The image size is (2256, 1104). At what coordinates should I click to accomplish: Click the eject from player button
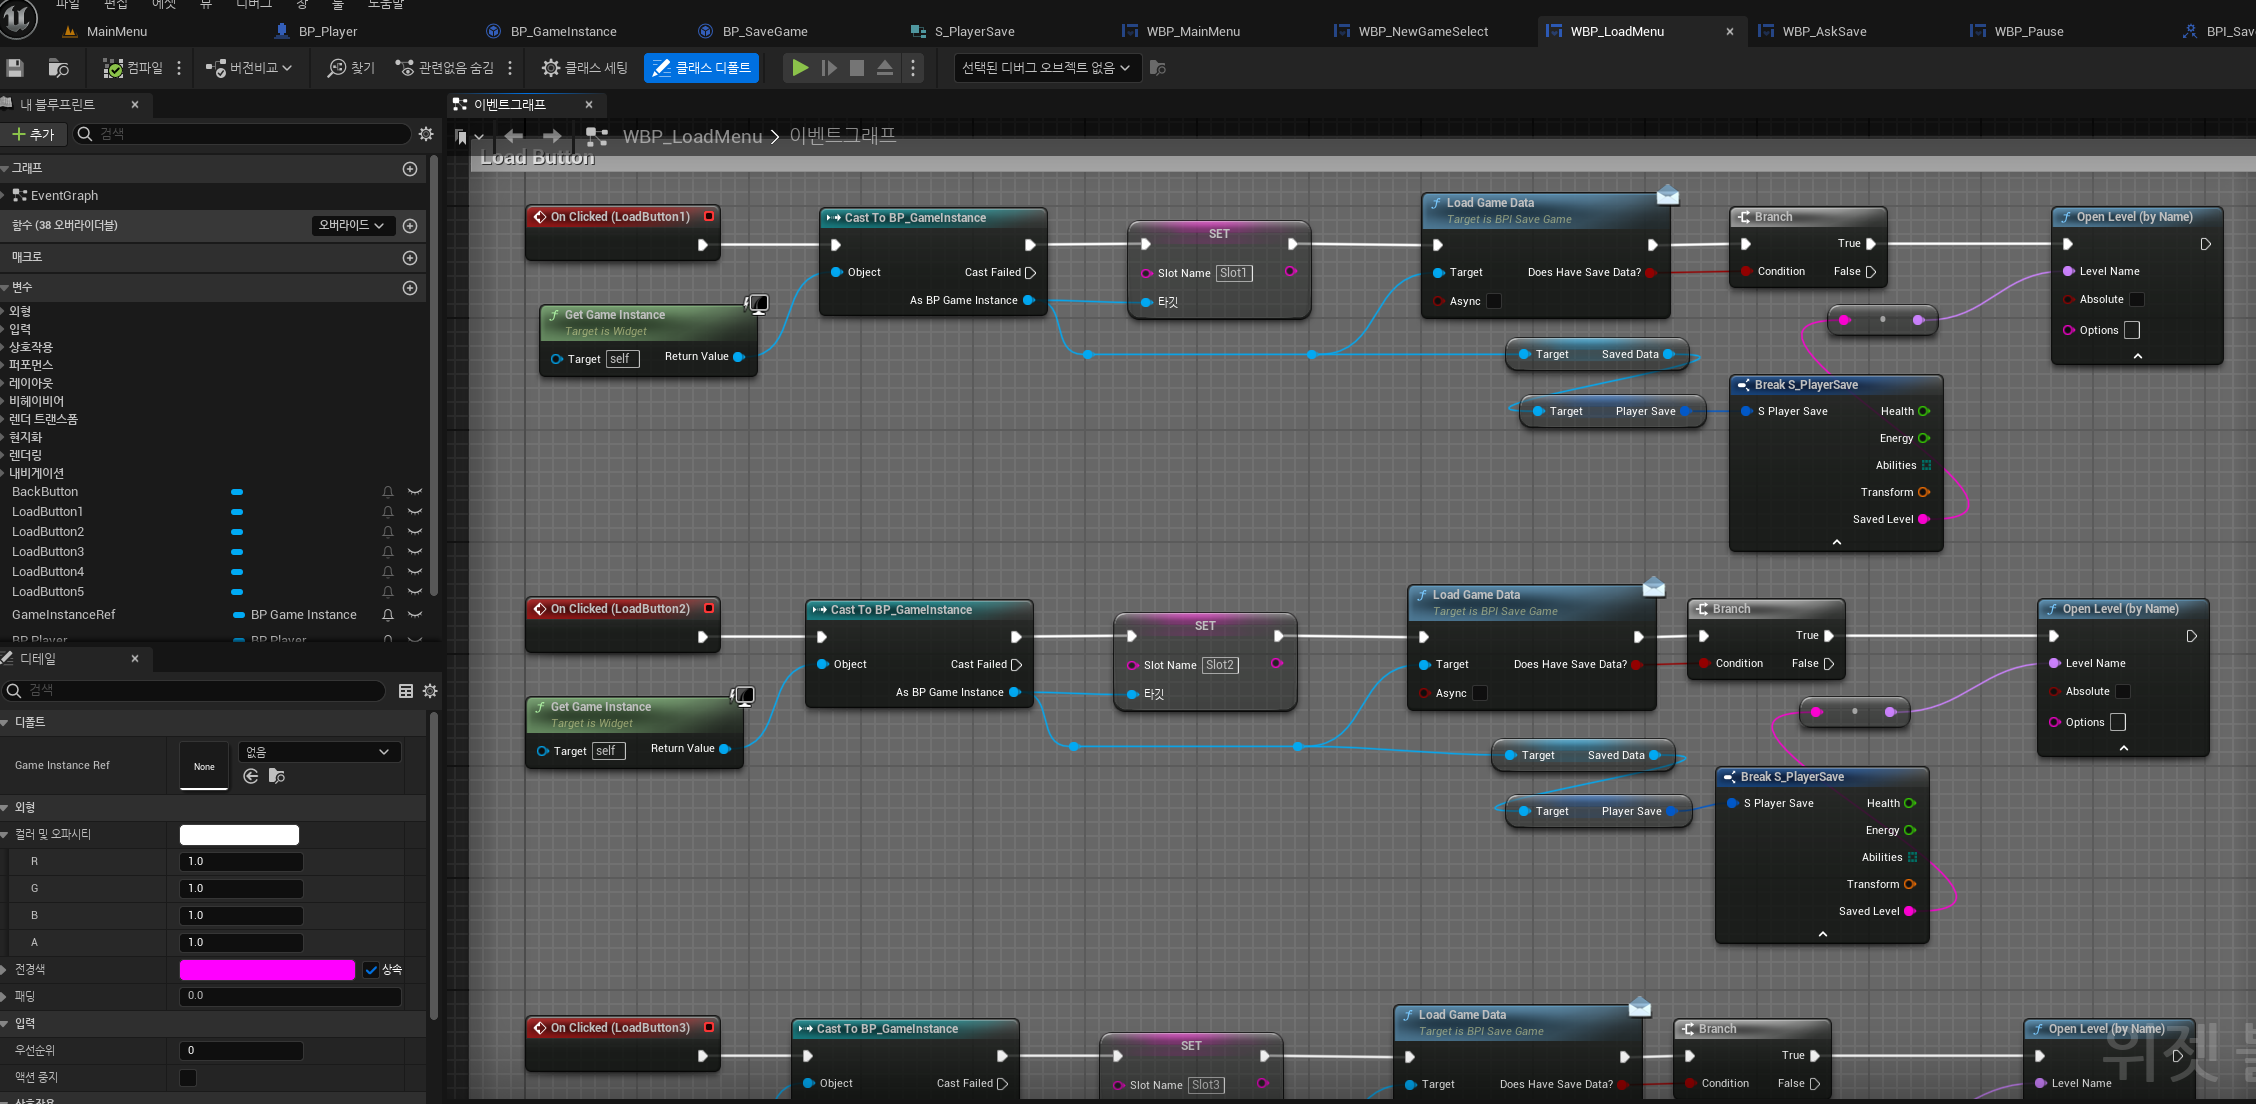click(x=885, y=68)
